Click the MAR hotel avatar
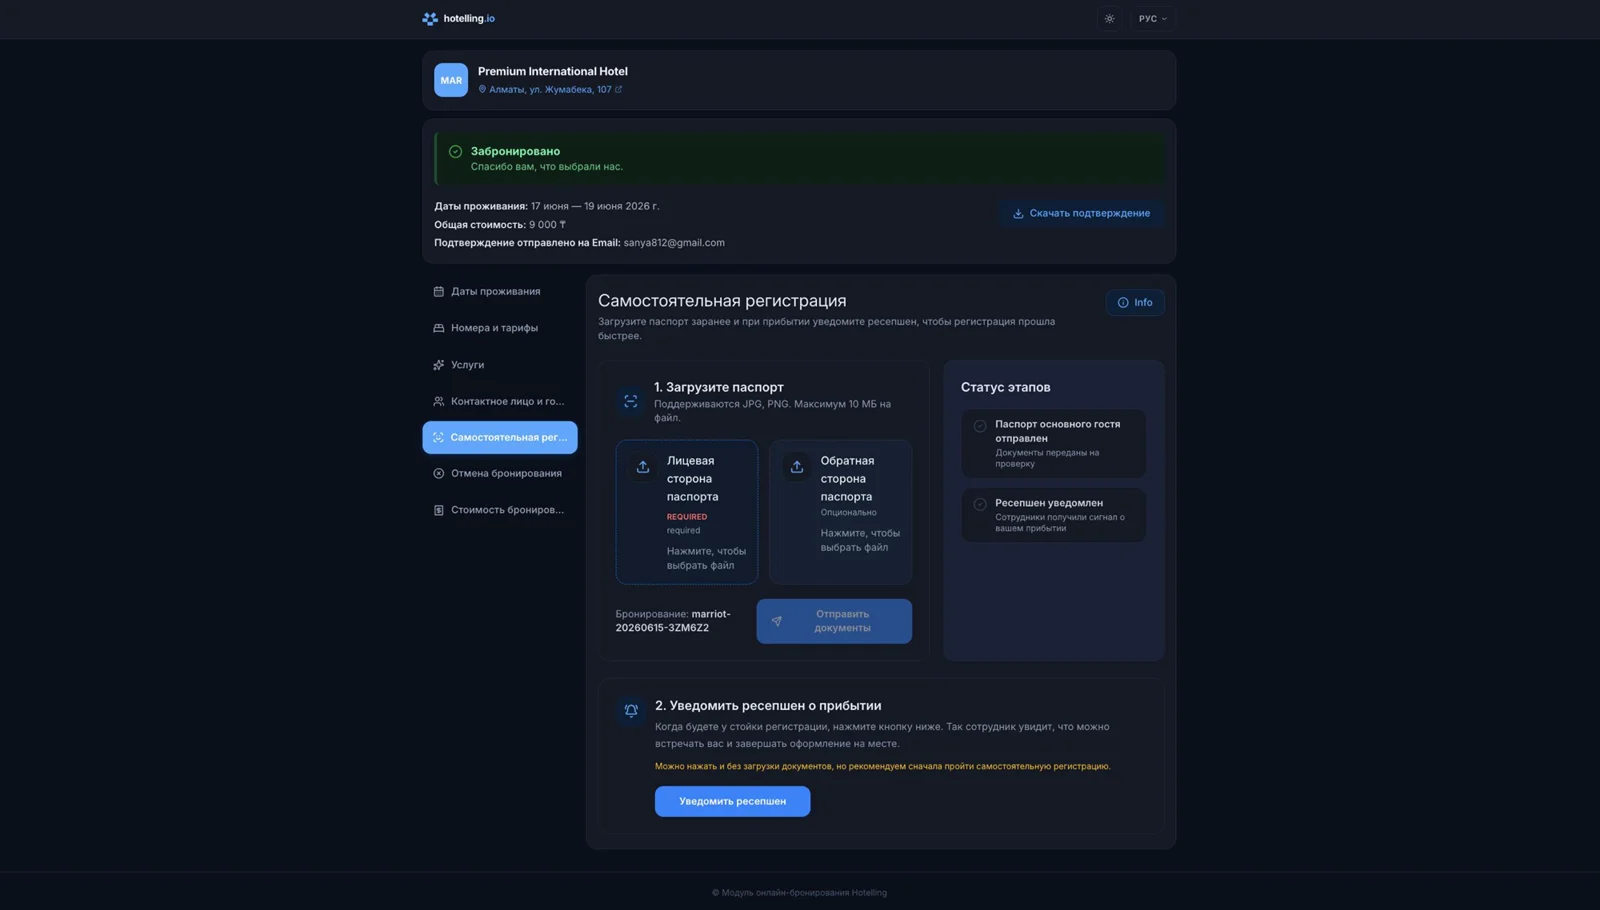Image resolution: width=1600 pixels, height=910 pixels. click(451, 80)
